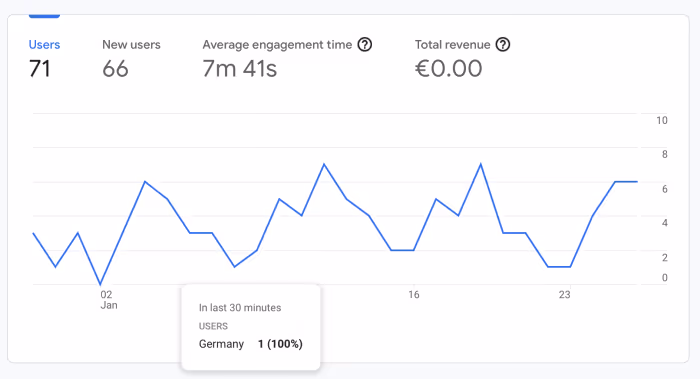The height and width of the screenshot is (379, 700).
Task: Click the 7m 41s engagement value
Action: pyautogui.click(x=240, y=69)
